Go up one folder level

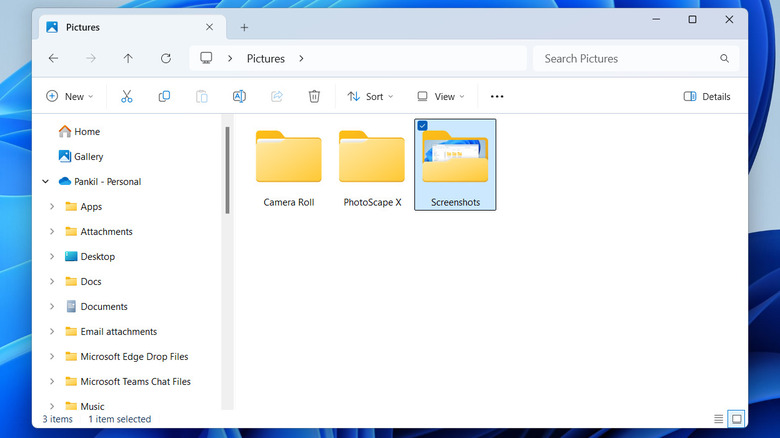point(128,59)
